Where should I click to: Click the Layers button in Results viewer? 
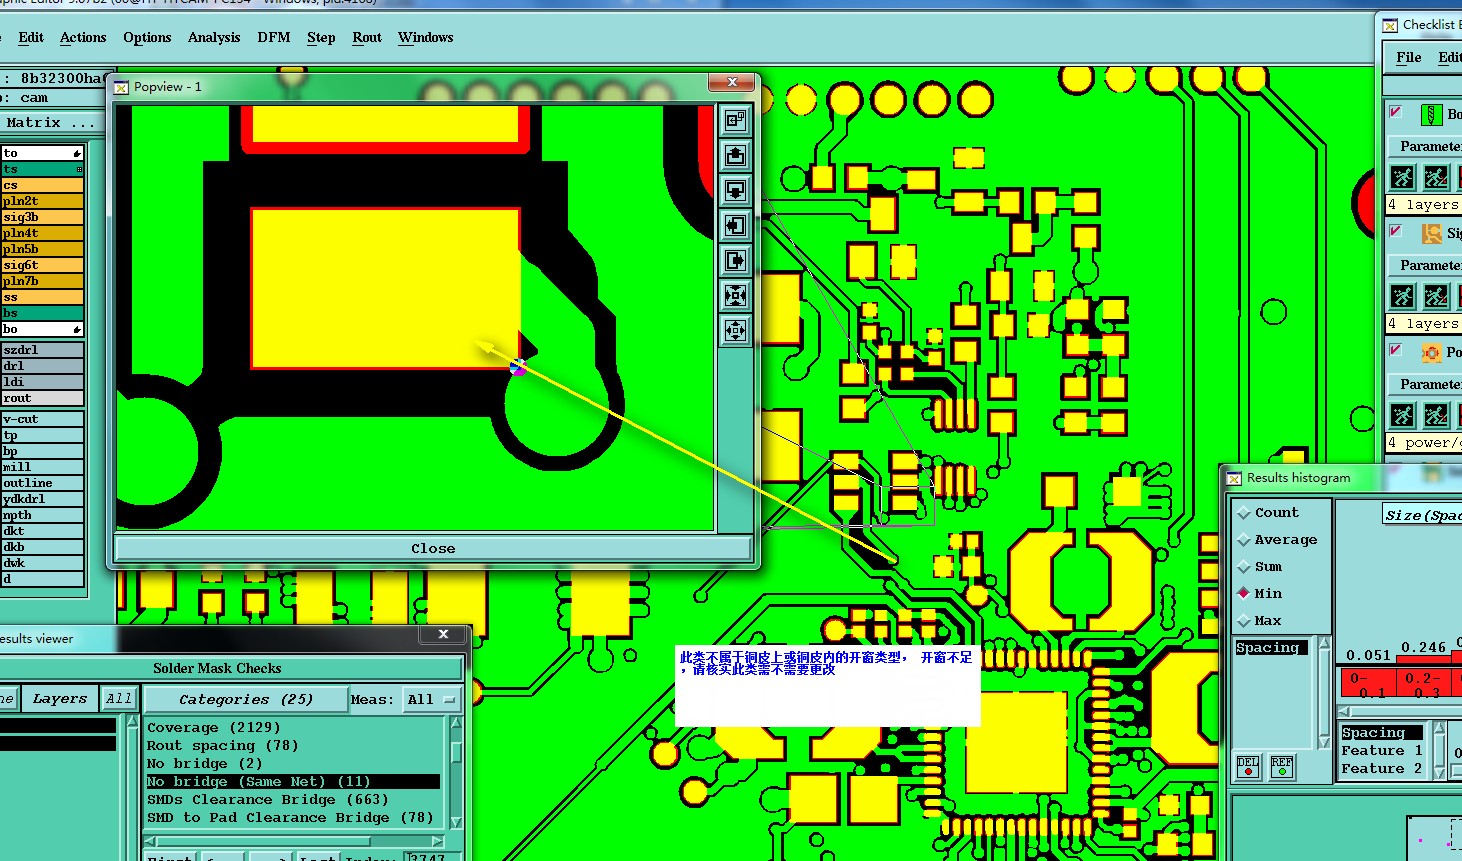tap(59, 699)
